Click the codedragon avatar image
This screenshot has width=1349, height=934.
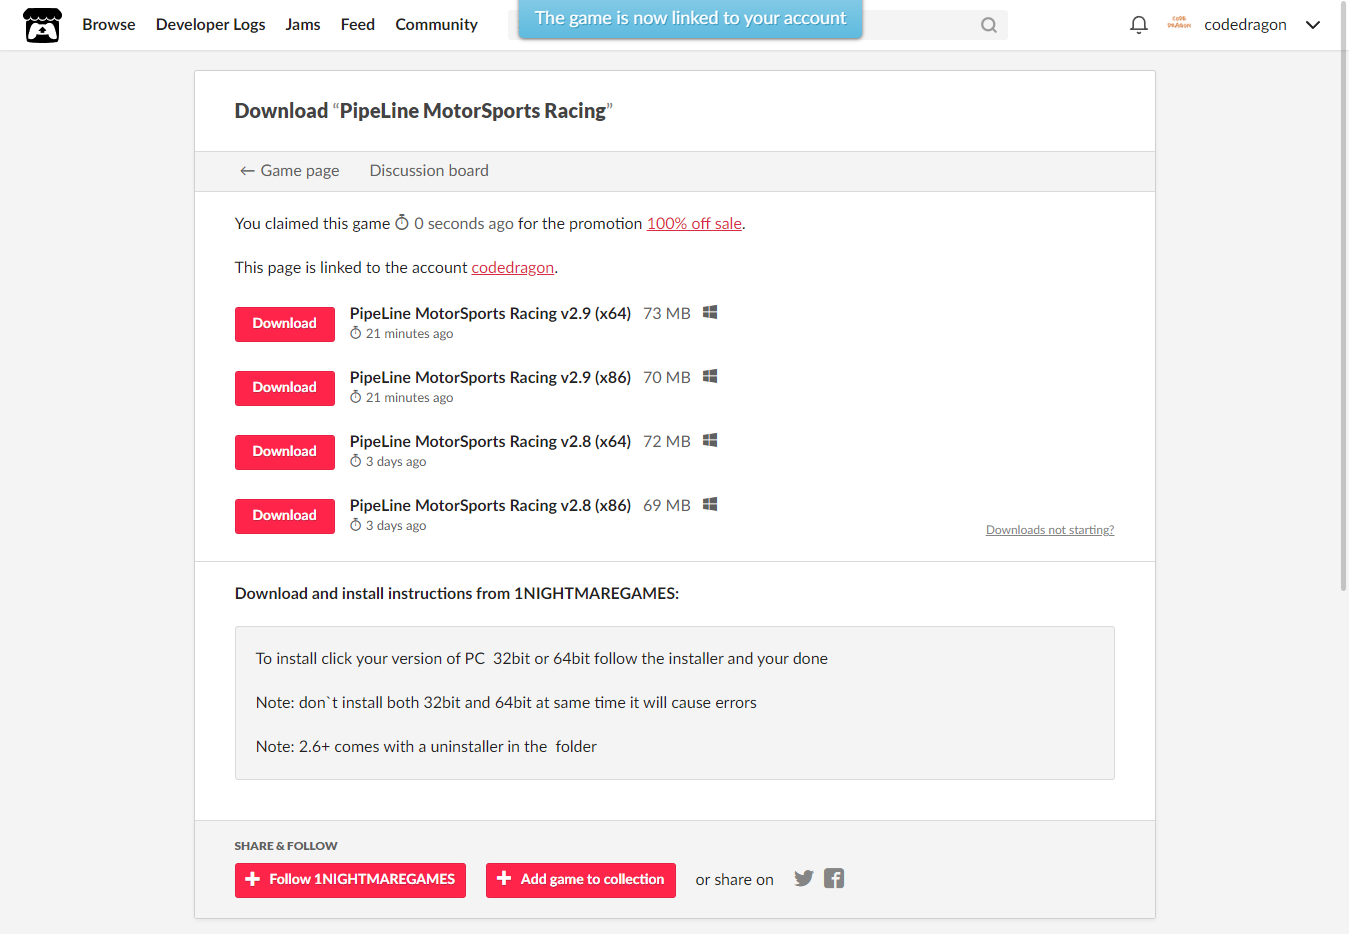click(1179, 24)
